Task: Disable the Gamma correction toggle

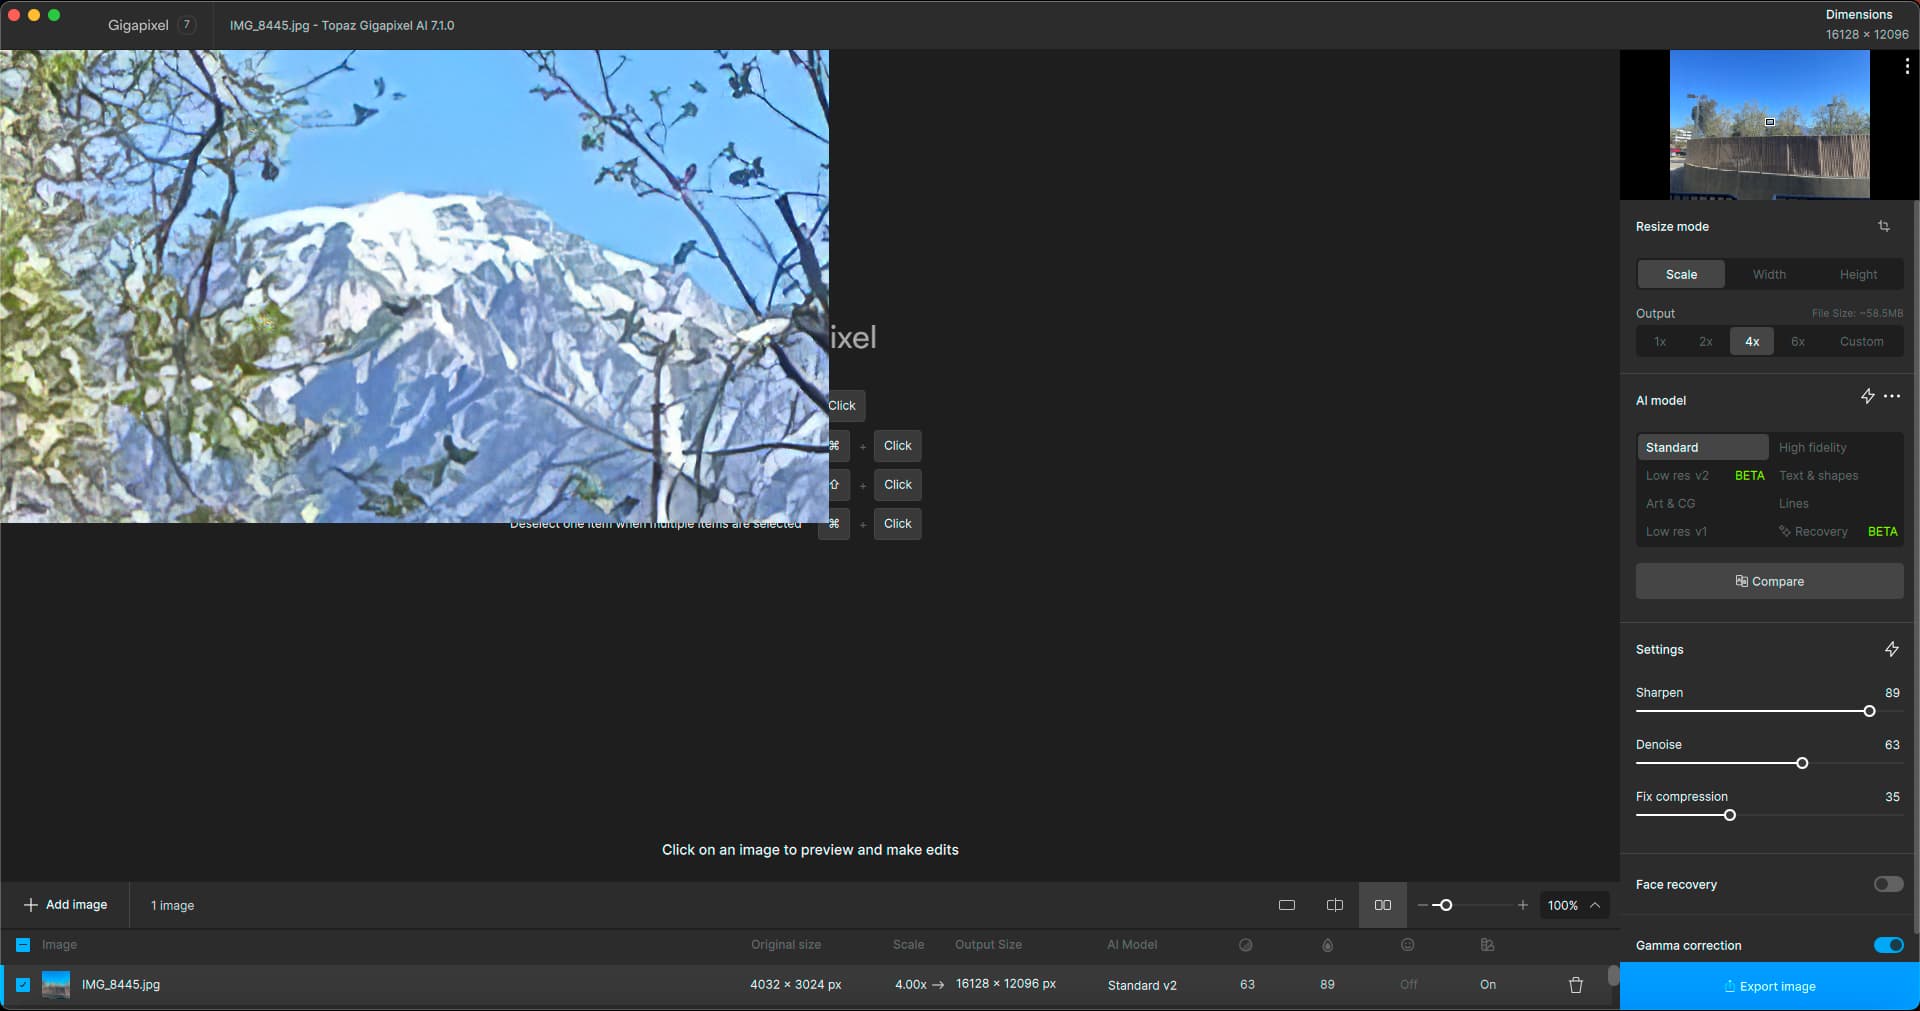Action: [1888, 945]
